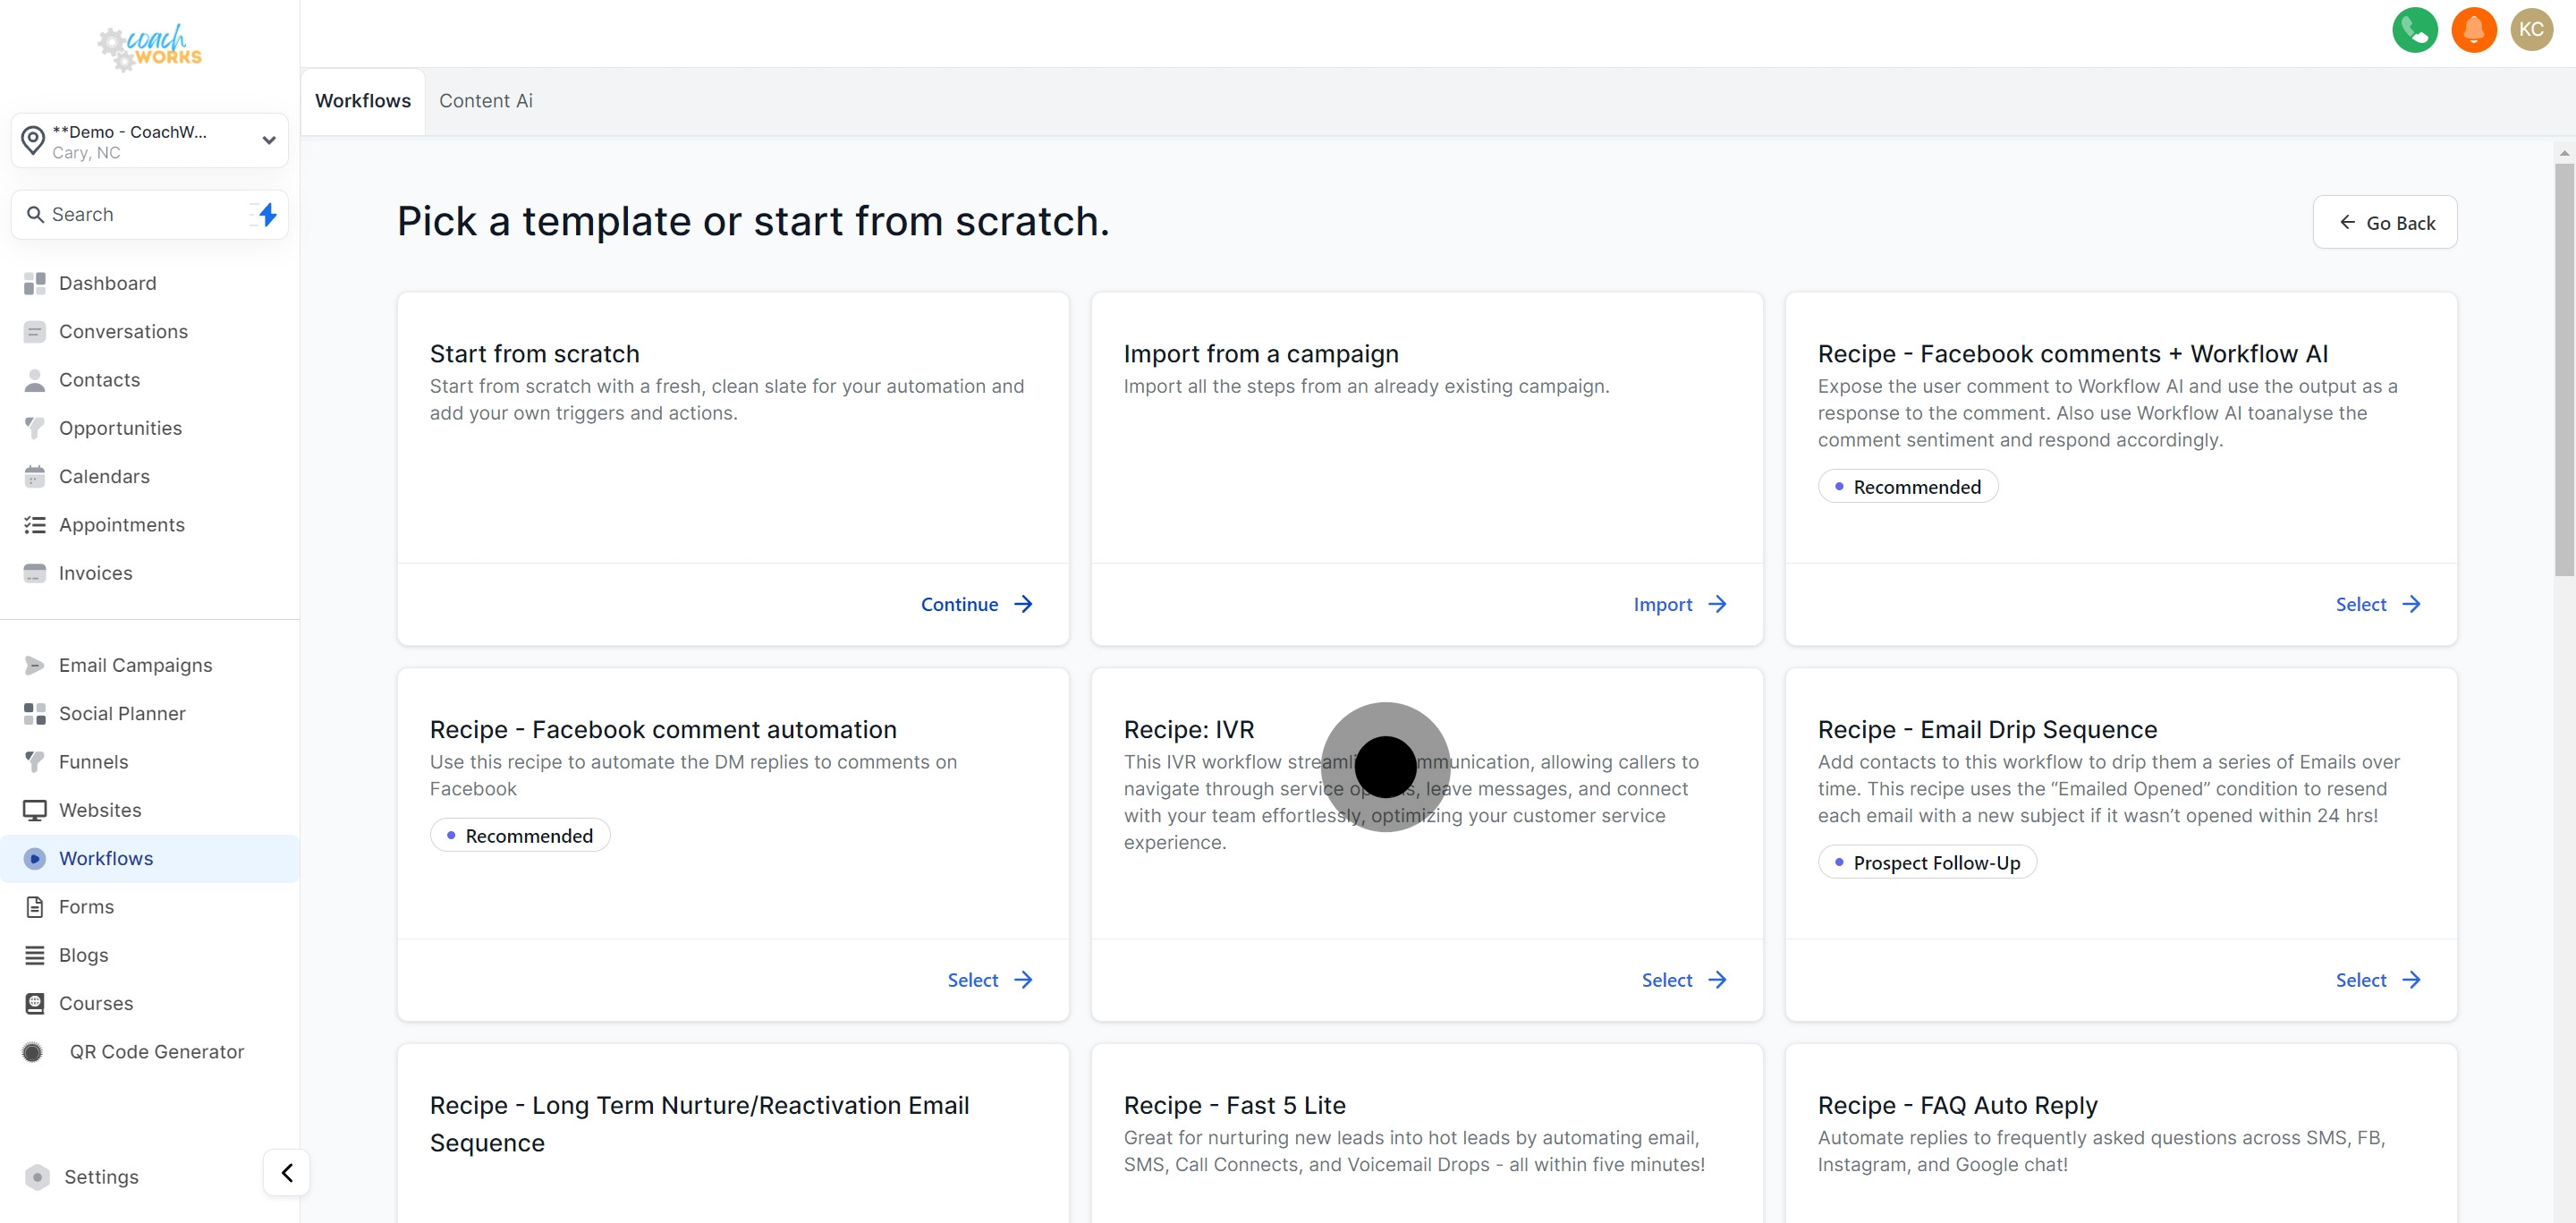Open the Calendars sidebar item
Viewport: 2576px width, 1223px height.
[104, 476]
